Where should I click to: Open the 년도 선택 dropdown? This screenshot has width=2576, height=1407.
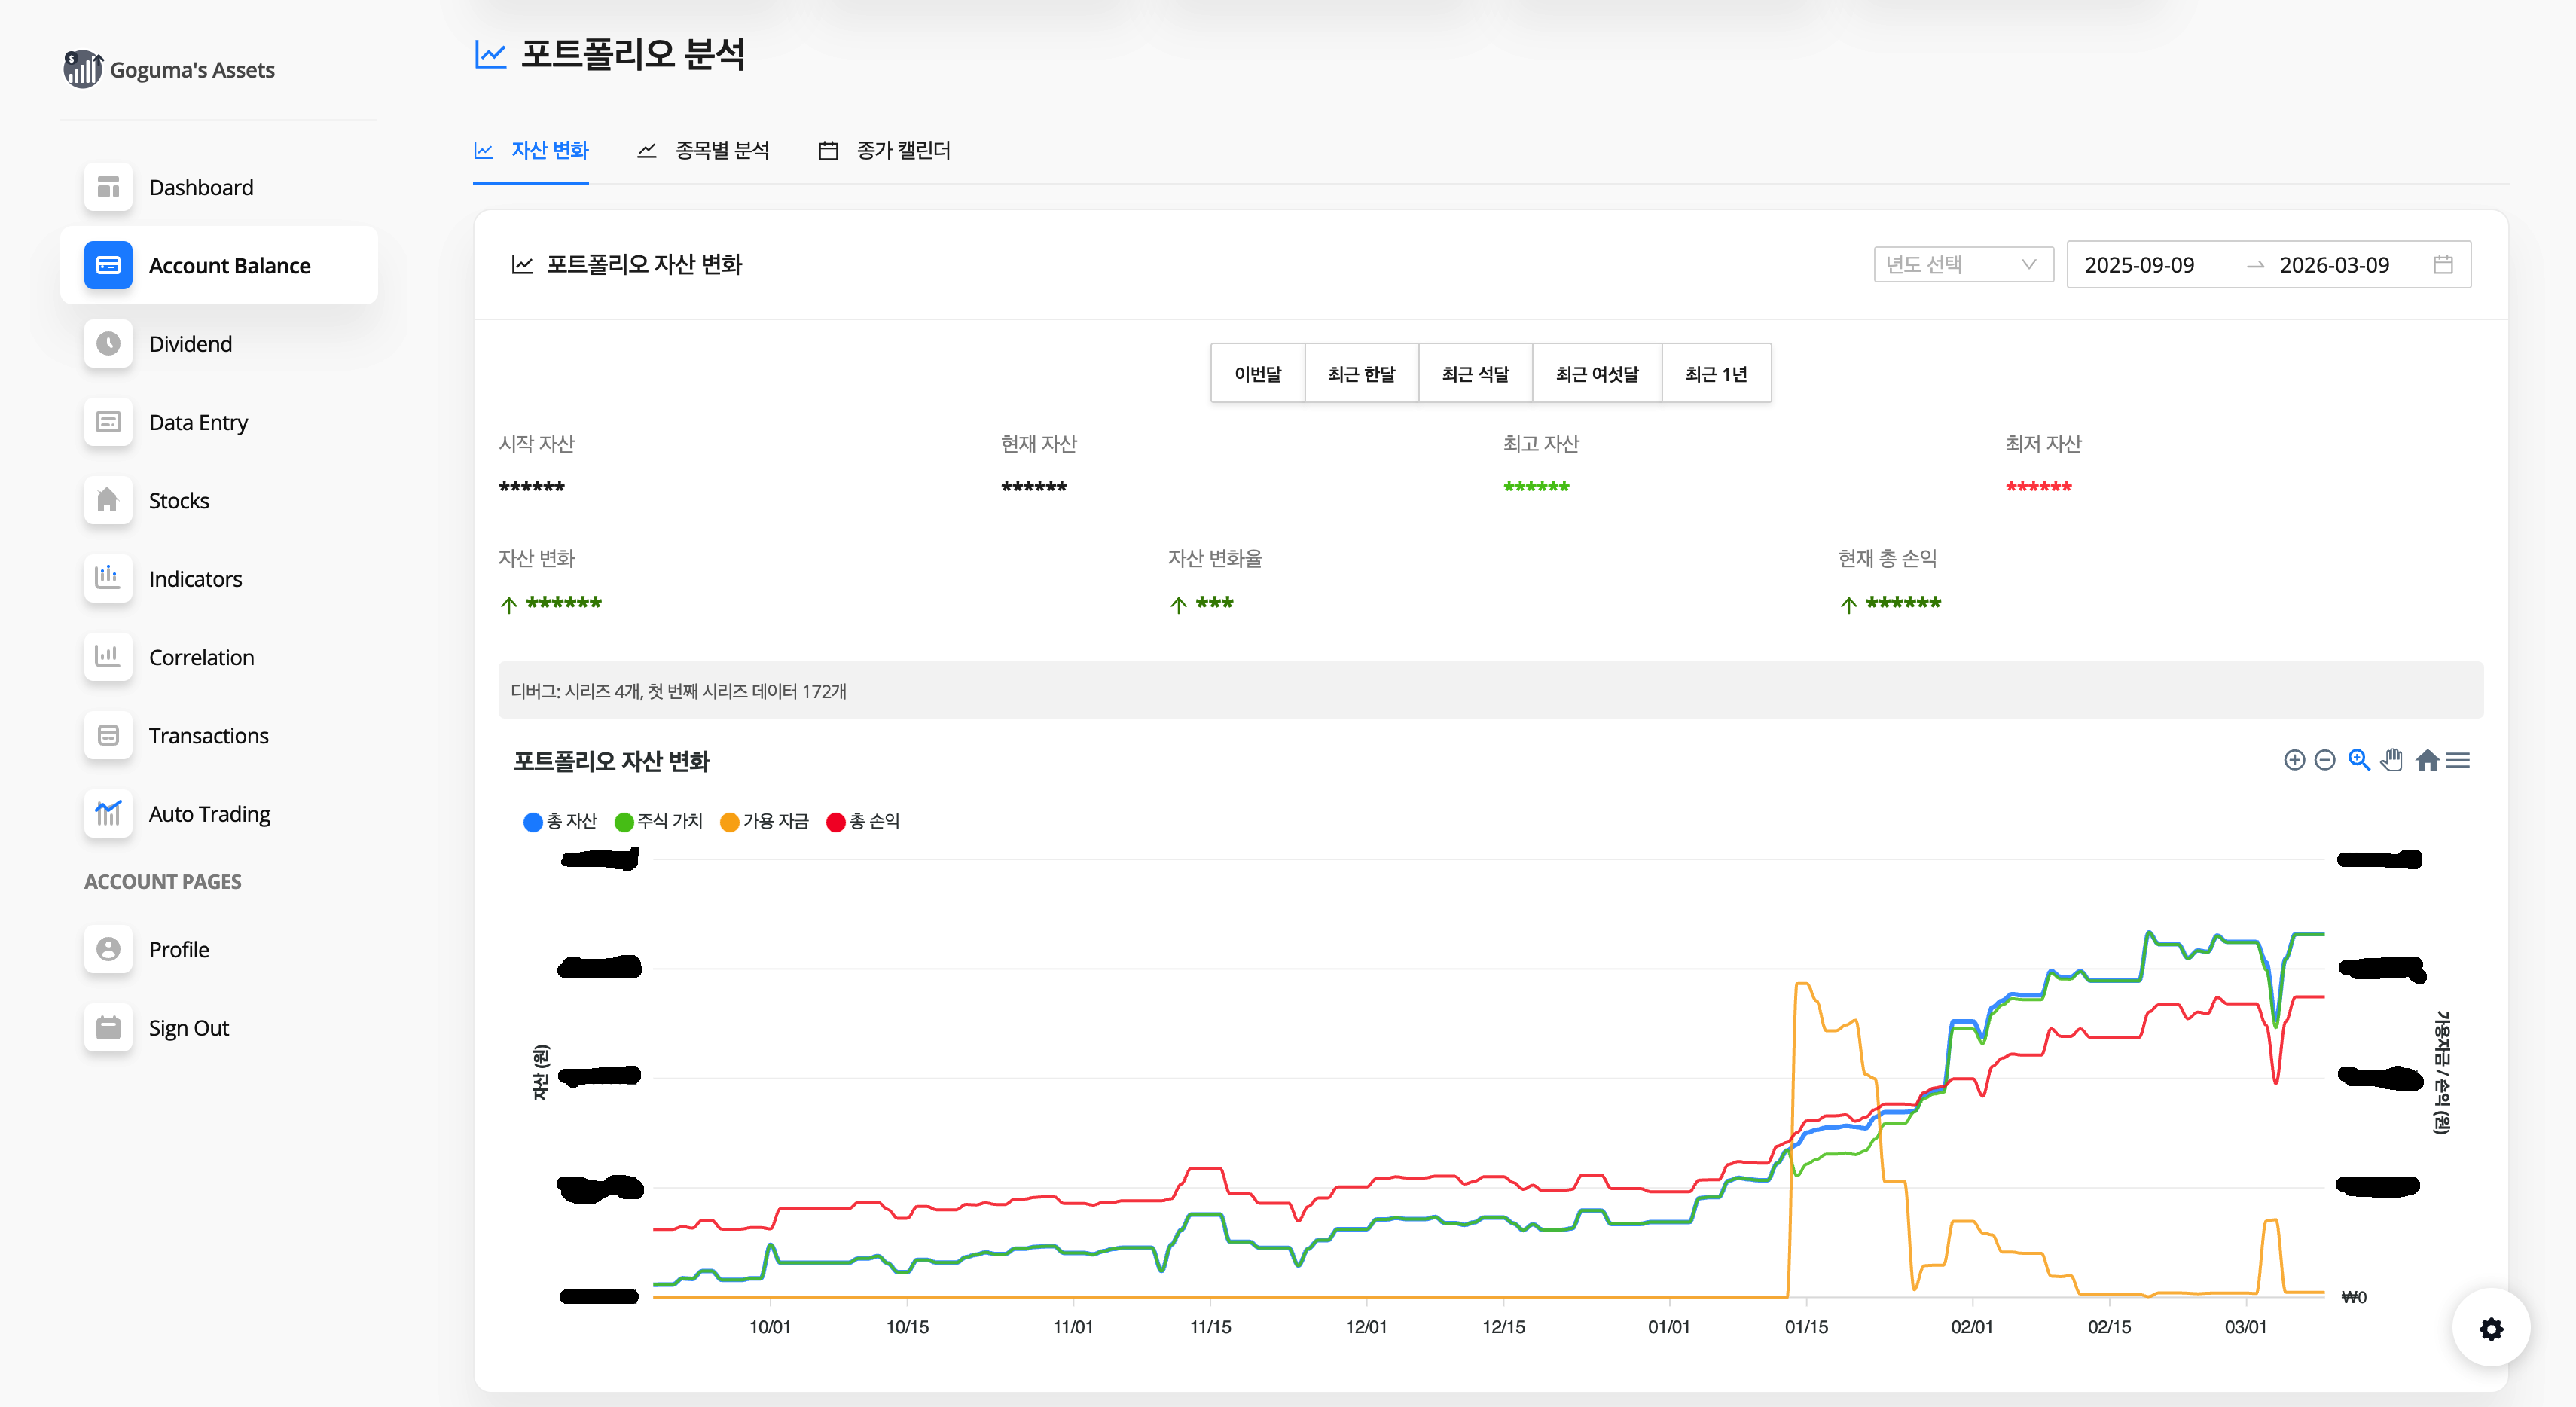pos(1963,264)
